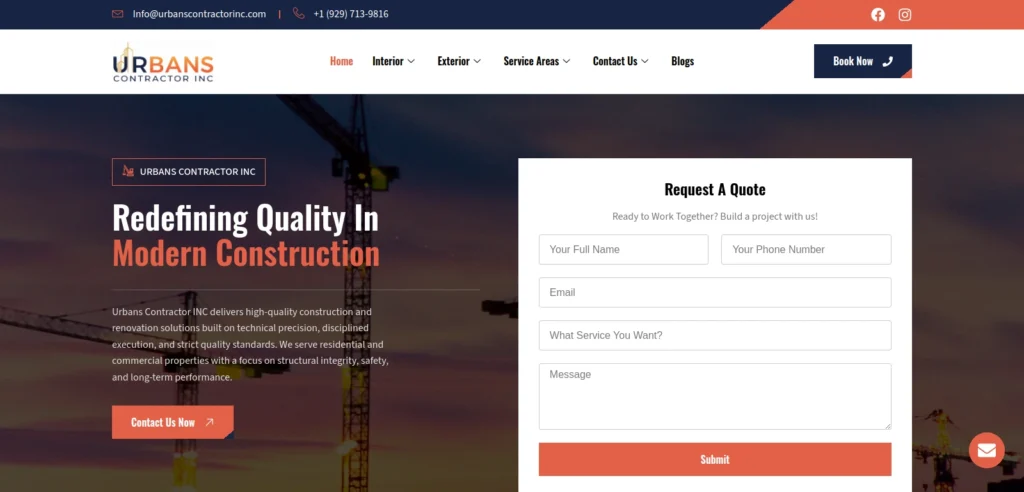1024x492 pixels.
Task: Open the Instagram profile icon
Action: pos(904,14)
